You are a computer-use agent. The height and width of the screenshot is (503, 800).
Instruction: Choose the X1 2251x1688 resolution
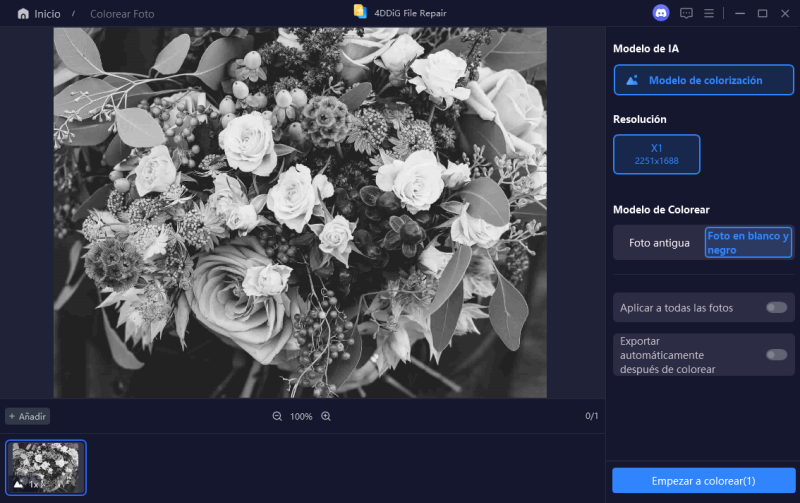(656, 154)
